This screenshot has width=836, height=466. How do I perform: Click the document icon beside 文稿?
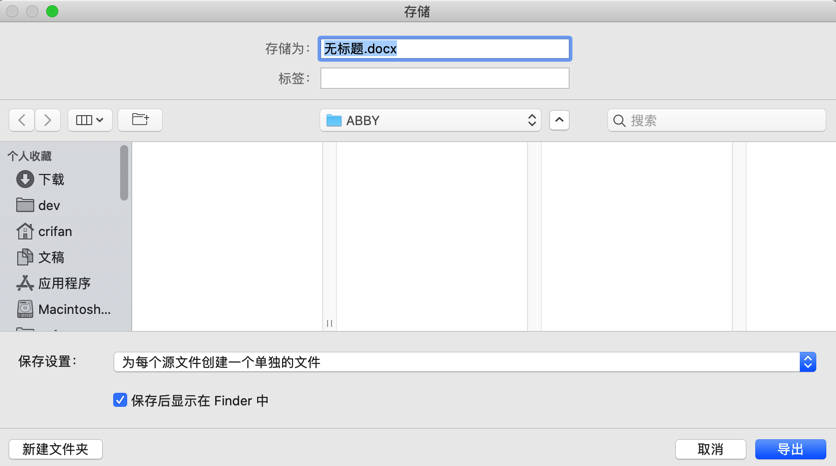pyautogui.click(x=25, y=257)
